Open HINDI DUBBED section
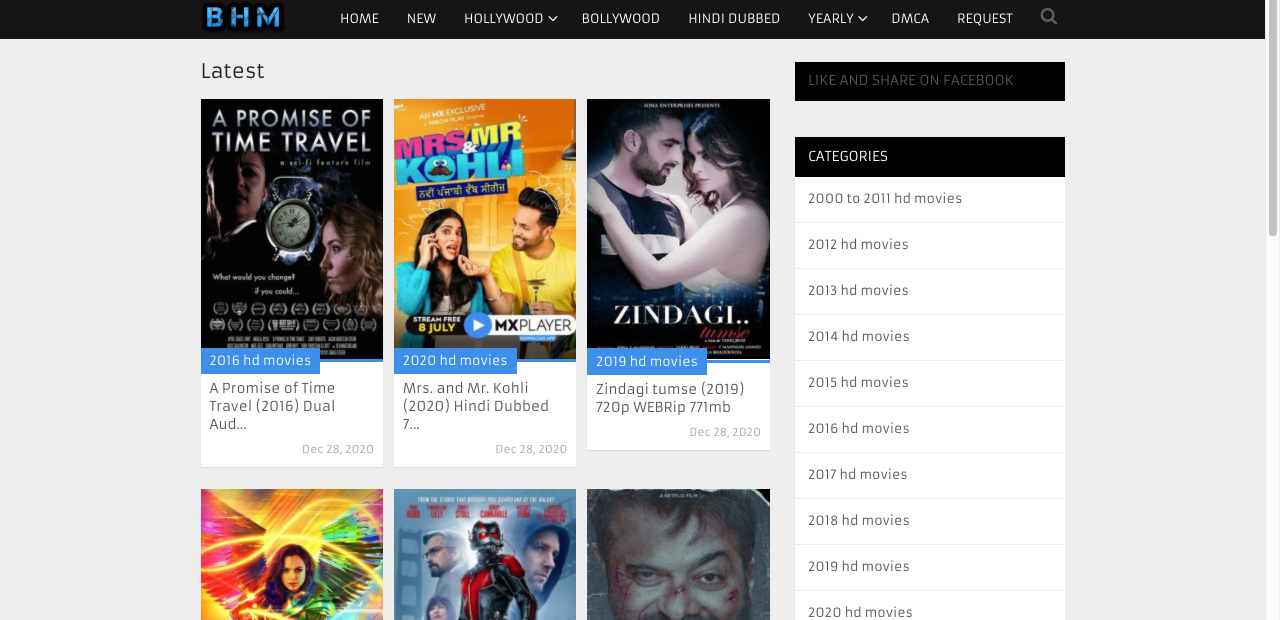 (x=734, y=19)
